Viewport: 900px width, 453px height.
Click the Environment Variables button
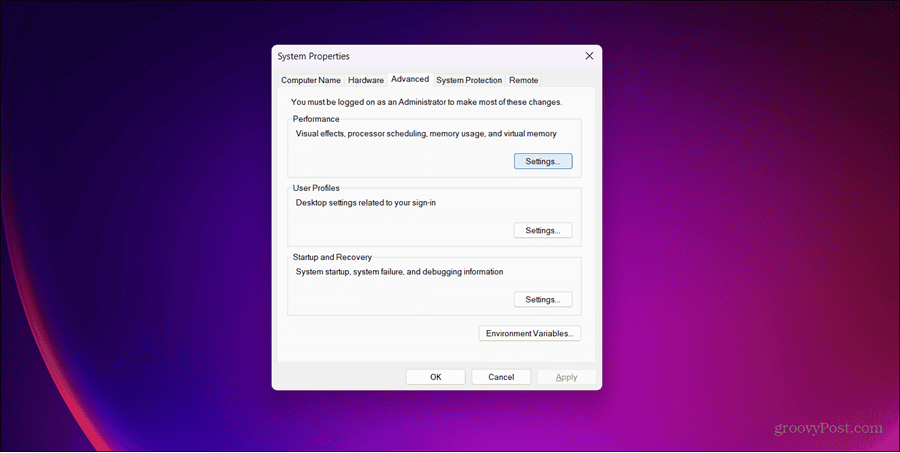(530, 334)
